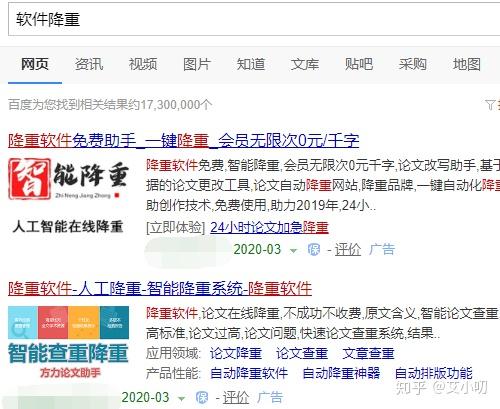The image size is (500, 409).
Task: Open the 文章查重 sublink
Action: point(368,353)
